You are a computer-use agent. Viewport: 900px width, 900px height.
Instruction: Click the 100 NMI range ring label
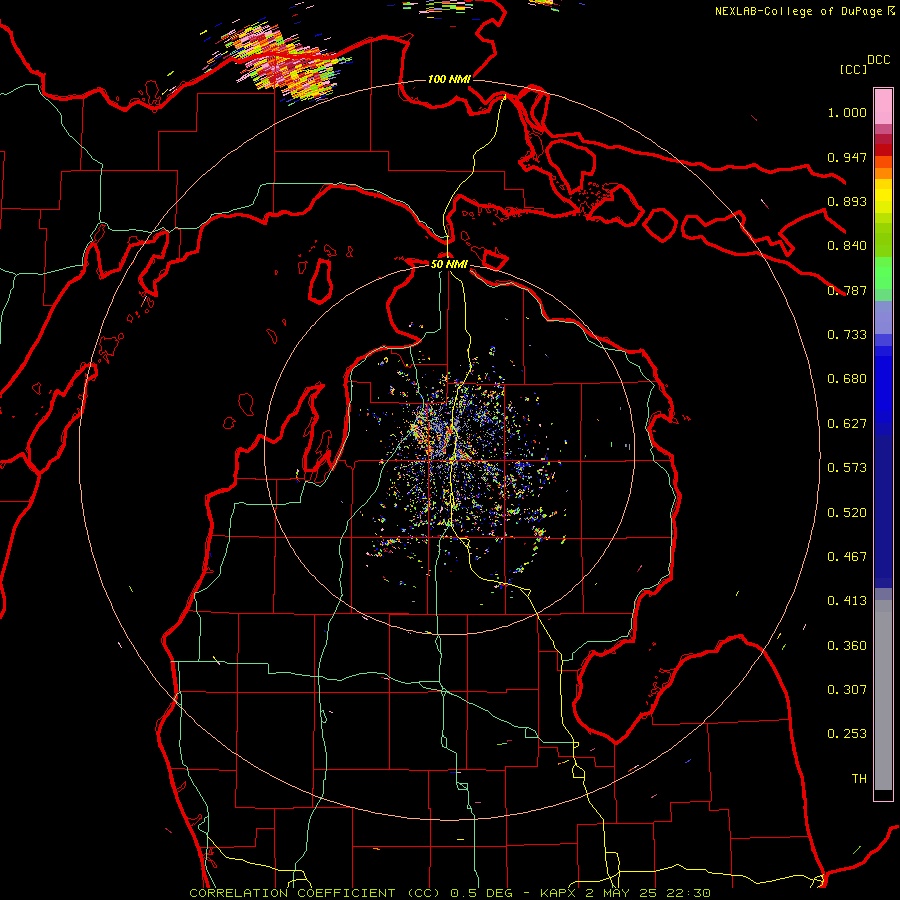(449, 79)
